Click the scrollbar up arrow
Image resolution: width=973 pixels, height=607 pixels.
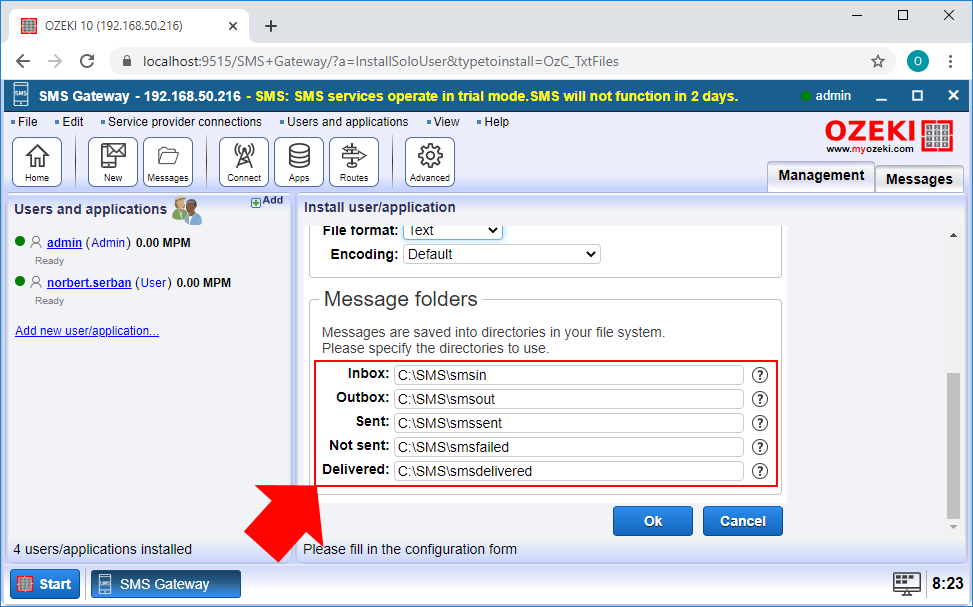point(953,235)
